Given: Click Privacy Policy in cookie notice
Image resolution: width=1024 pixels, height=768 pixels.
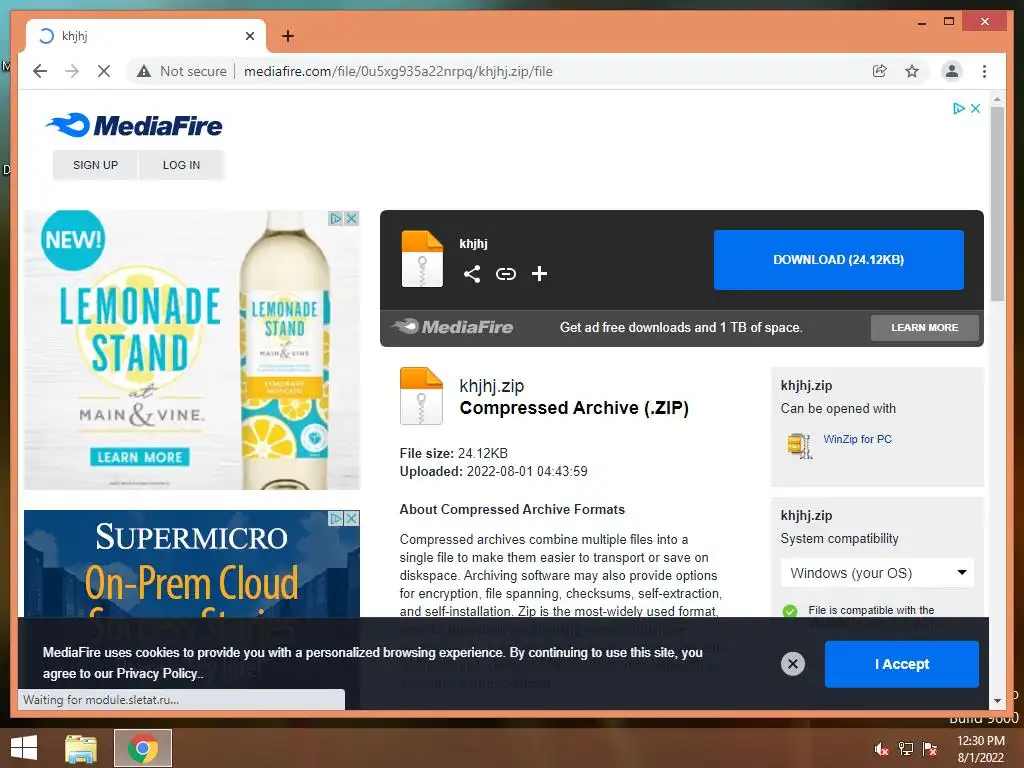Looking at the screenshot, I should [x=157, y=673].
